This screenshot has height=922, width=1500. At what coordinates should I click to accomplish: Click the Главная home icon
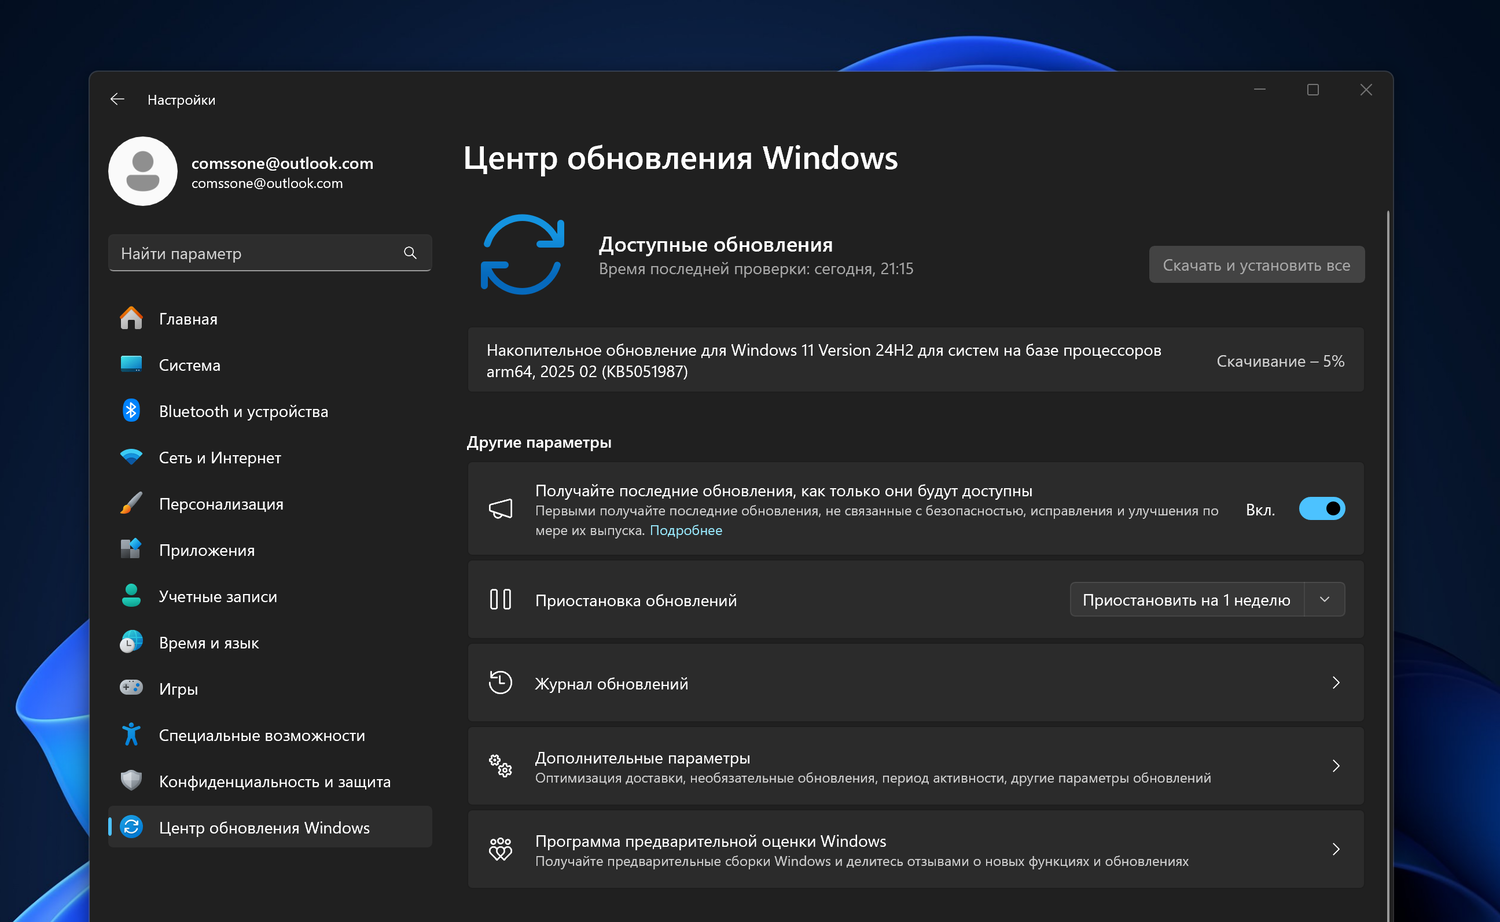click(x=131, y=318)
